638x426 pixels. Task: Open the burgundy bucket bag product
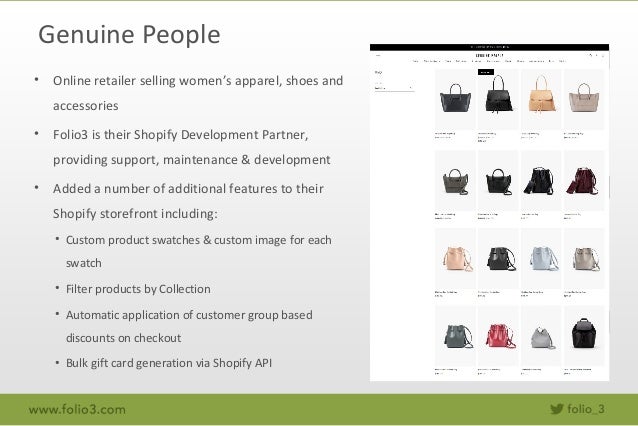pos(583,181)
